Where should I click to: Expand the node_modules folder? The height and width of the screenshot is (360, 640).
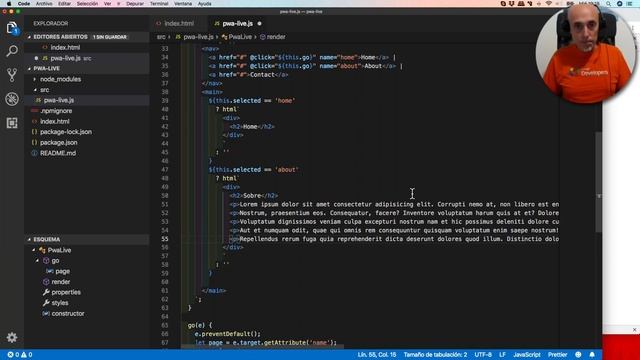pos(35,79)
